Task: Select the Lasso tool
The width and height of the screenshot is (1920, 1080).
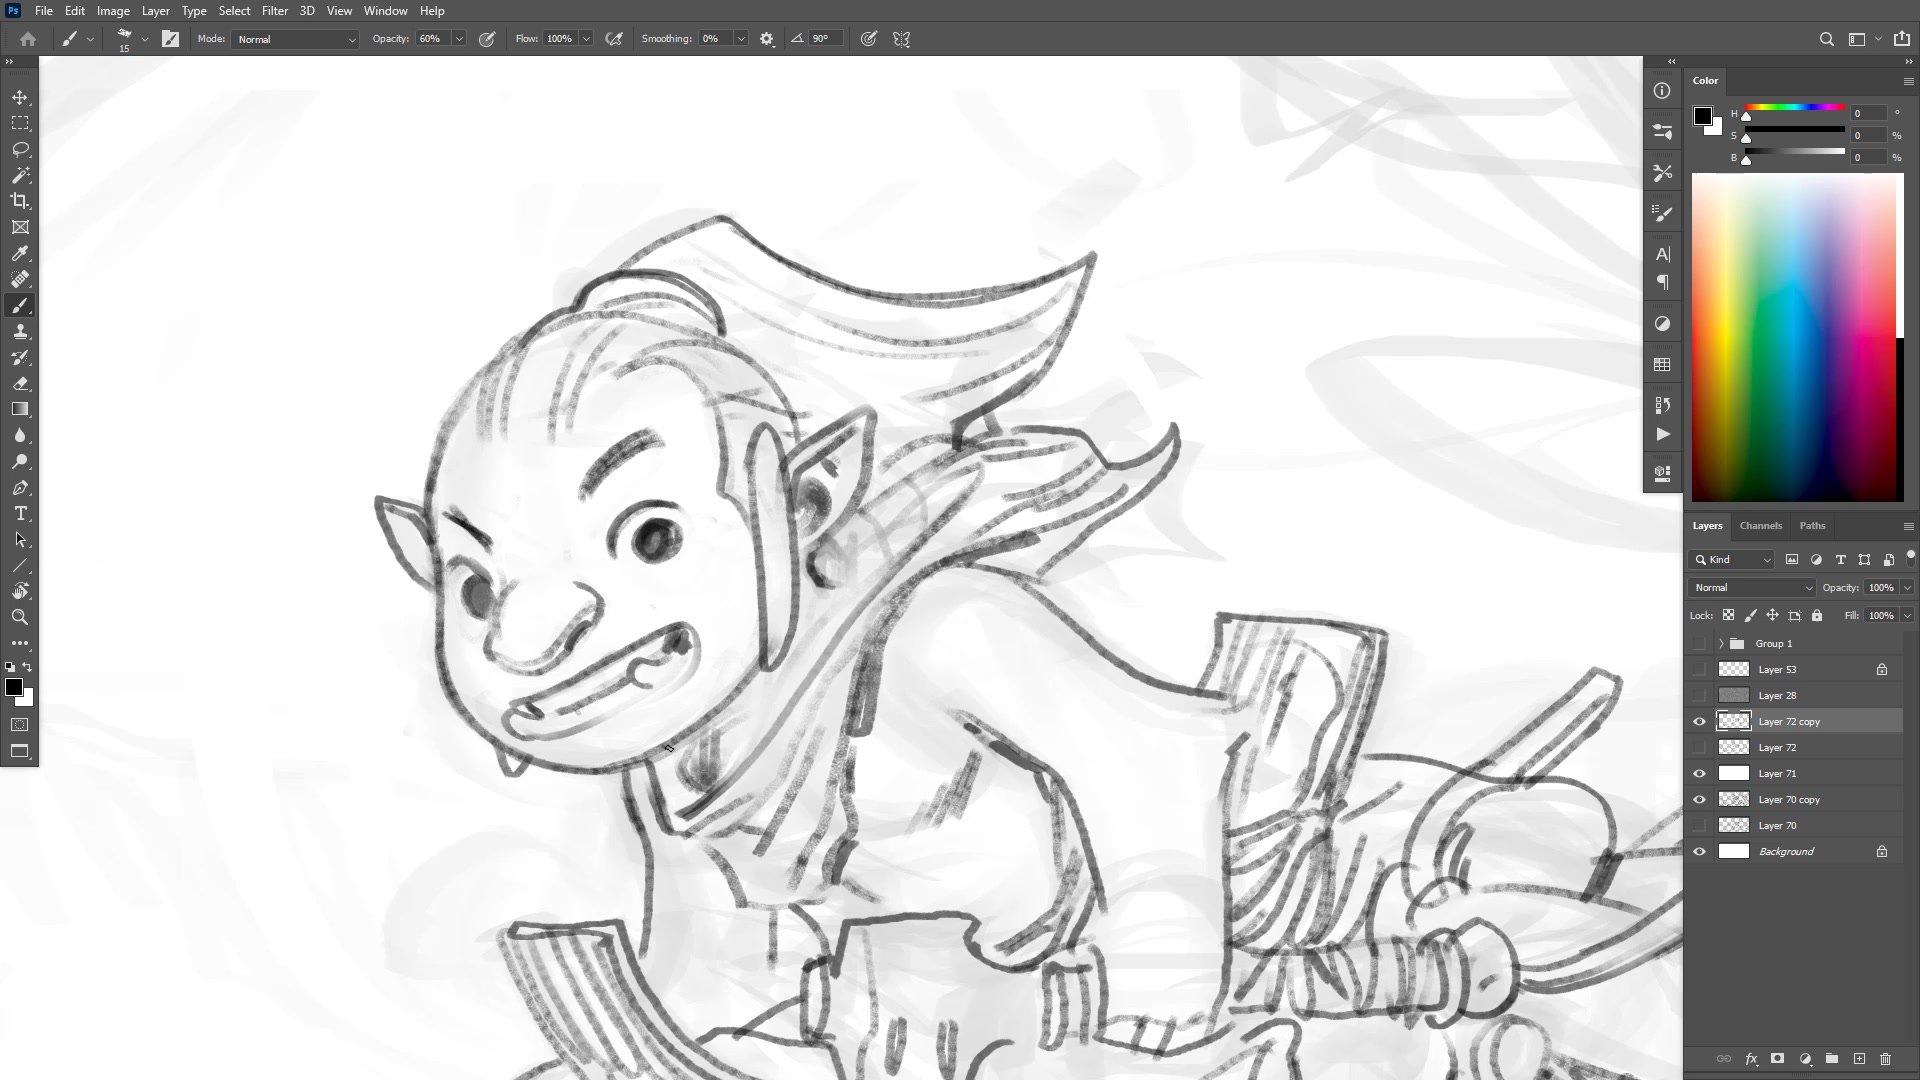Action: pos(20,149)
